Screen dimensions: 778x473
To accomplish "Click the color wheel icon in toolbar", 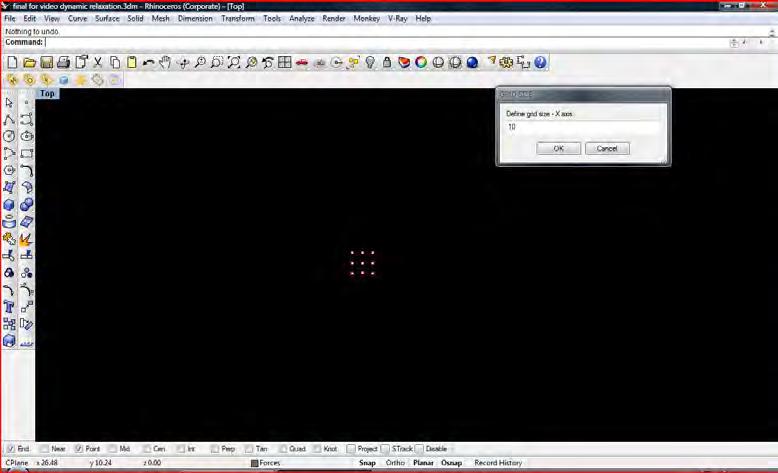I will [421, 63].
